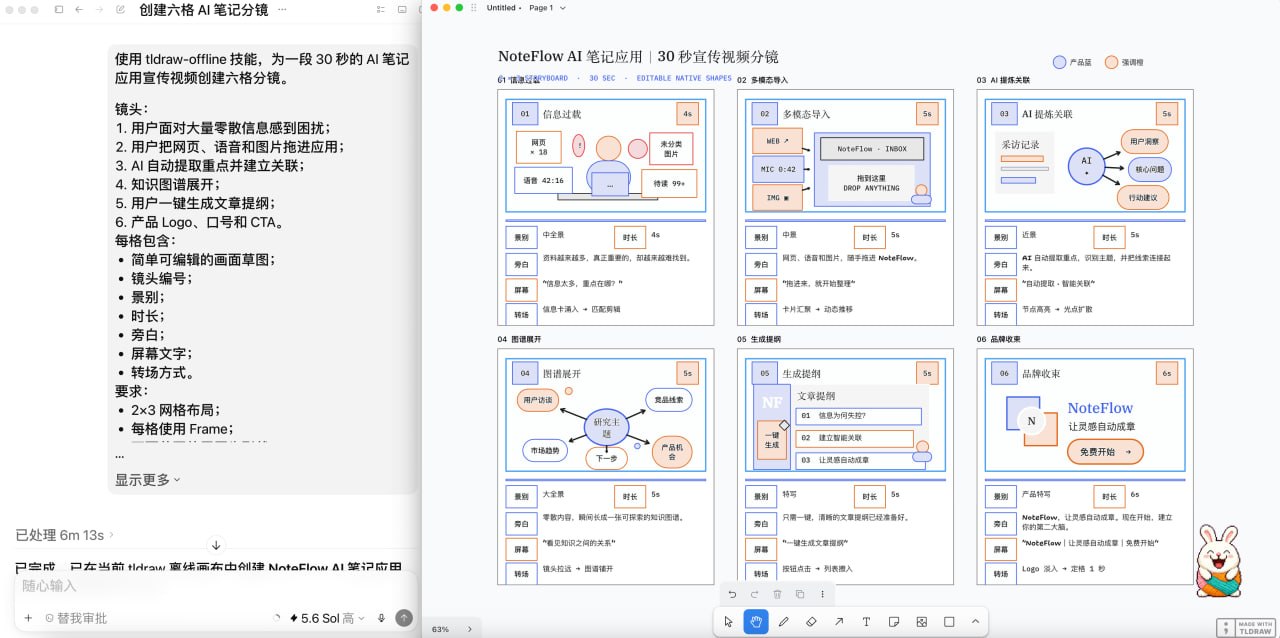Select the 03 AI 提炼关联 frame label
Screen dimensions: 1280x638
[x=1003, y=80]
